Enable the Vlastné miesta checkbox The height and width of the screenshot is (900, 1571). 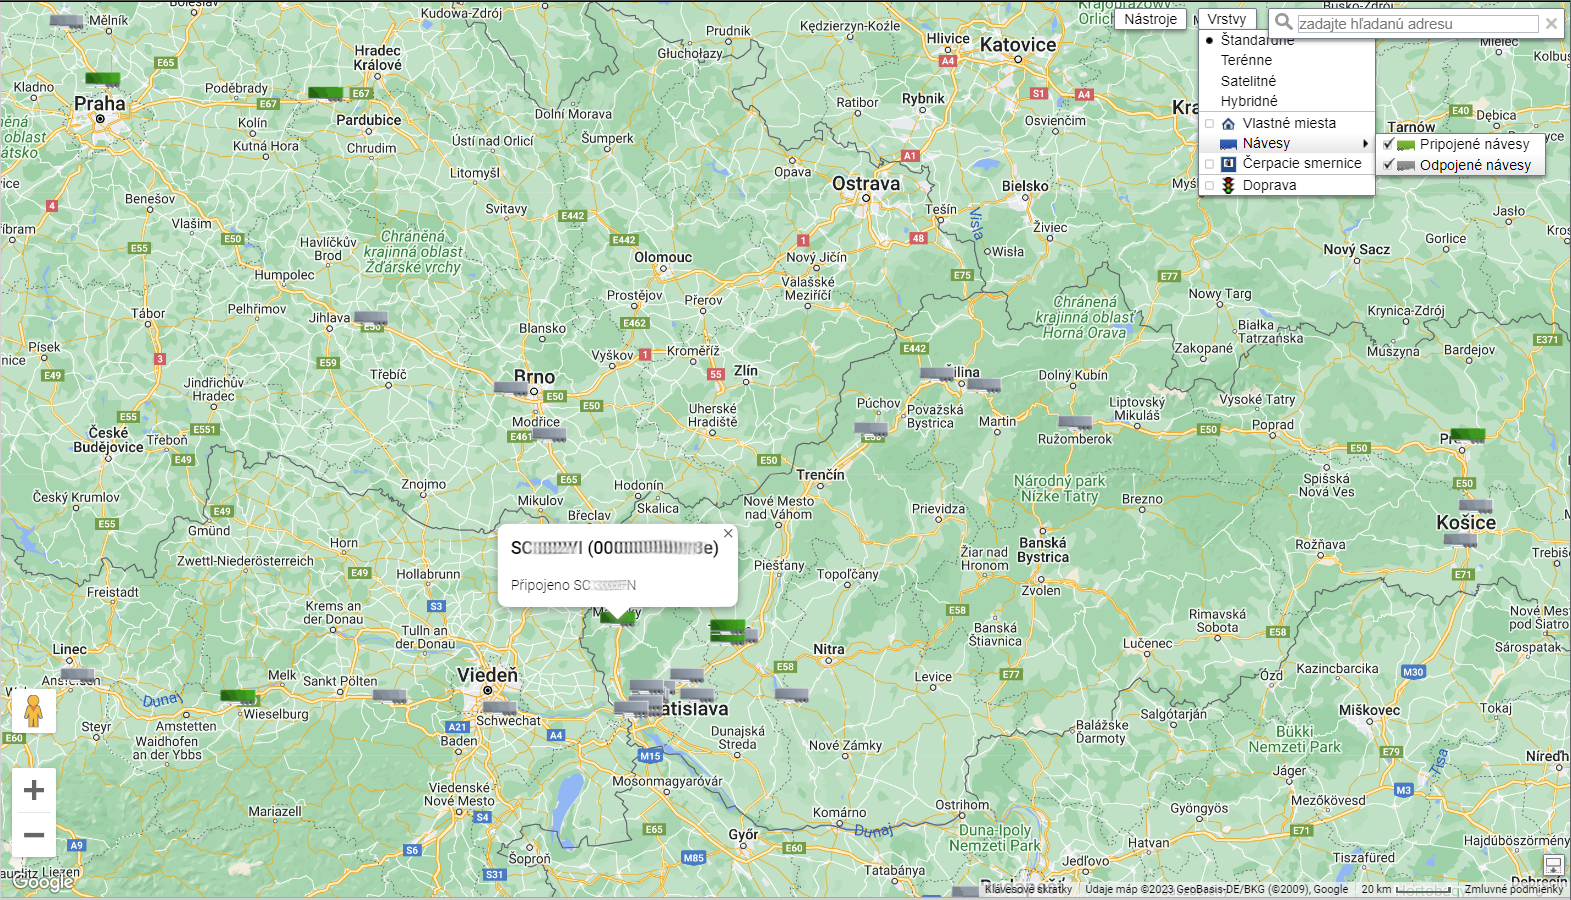pyautogui.click(x=1210, y=123)
